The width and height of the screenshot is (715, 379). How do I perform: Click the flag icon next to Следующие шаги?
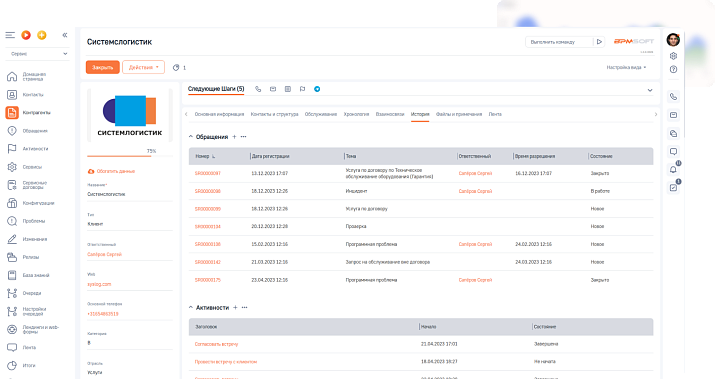(x=302, y=89)
